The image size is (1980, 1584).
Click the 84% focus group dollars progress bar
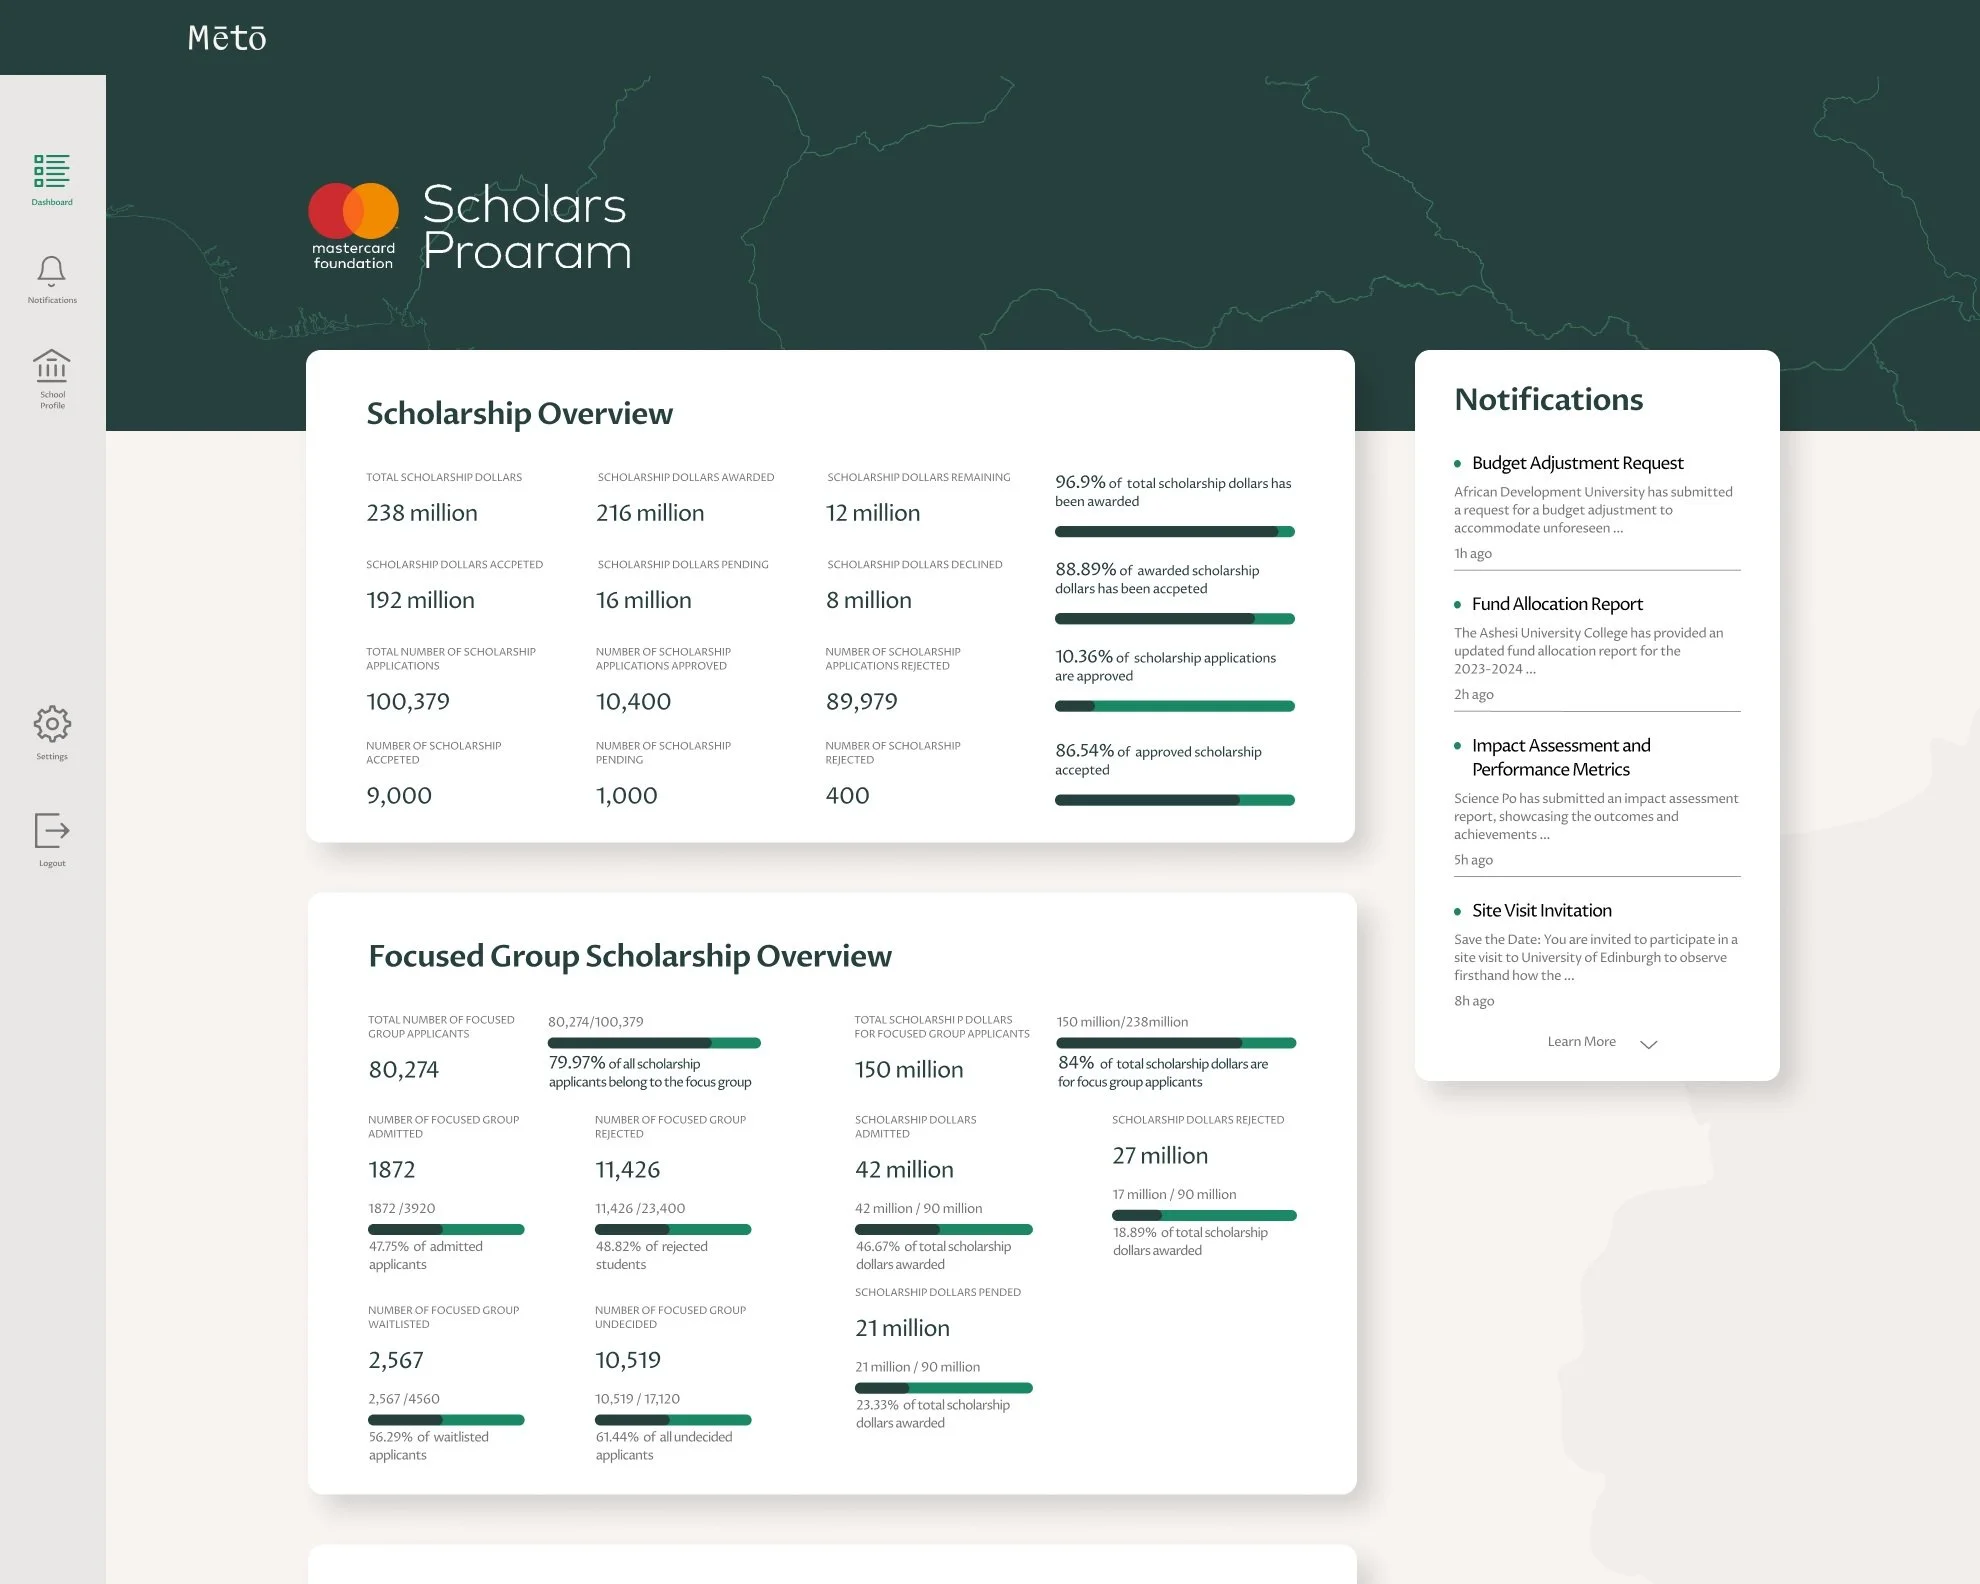(x=1176, y=1043)
